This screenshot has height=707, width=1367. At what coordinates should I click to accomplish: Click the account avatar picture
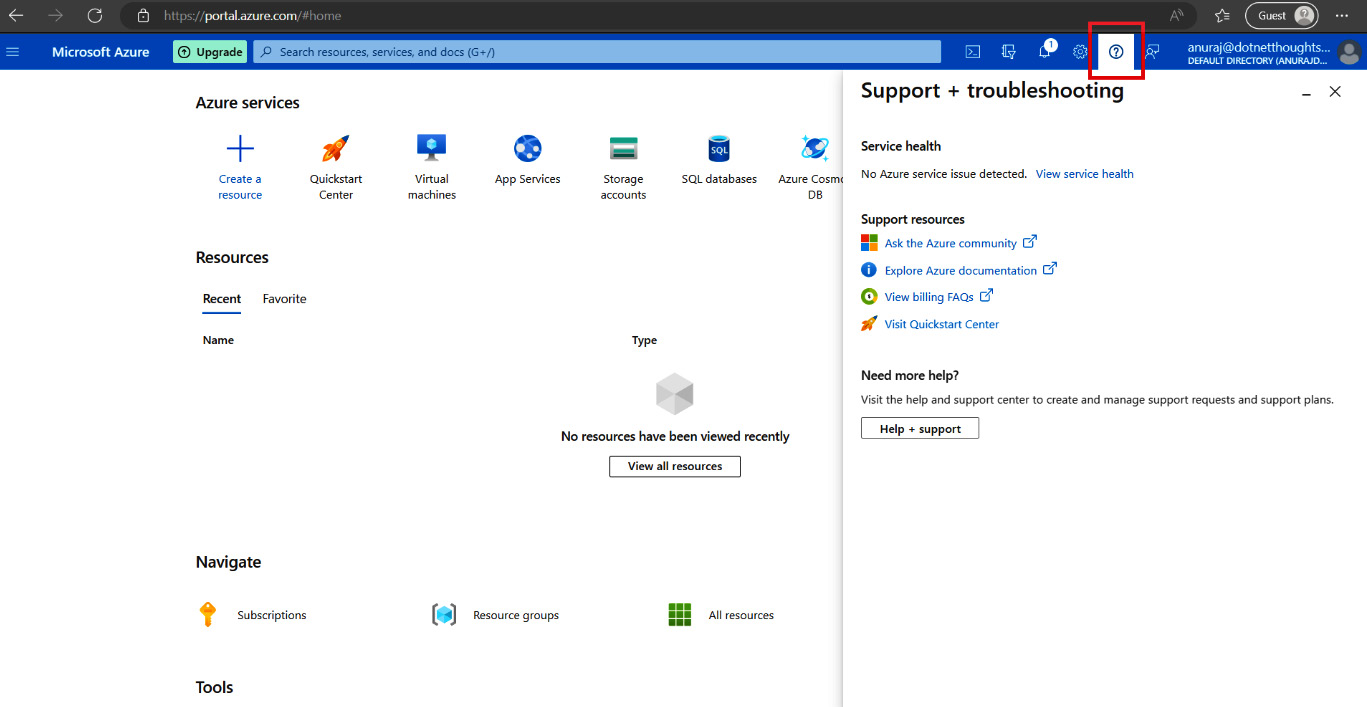click(1349, 52)
